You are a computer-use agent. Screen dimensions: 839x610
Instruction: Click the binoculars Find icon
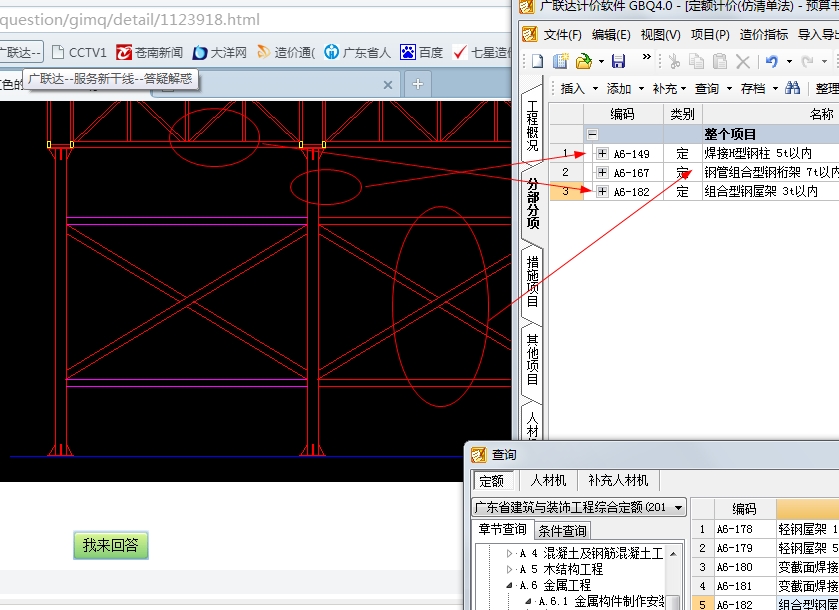pyautogui.click(x=793, y=88)
